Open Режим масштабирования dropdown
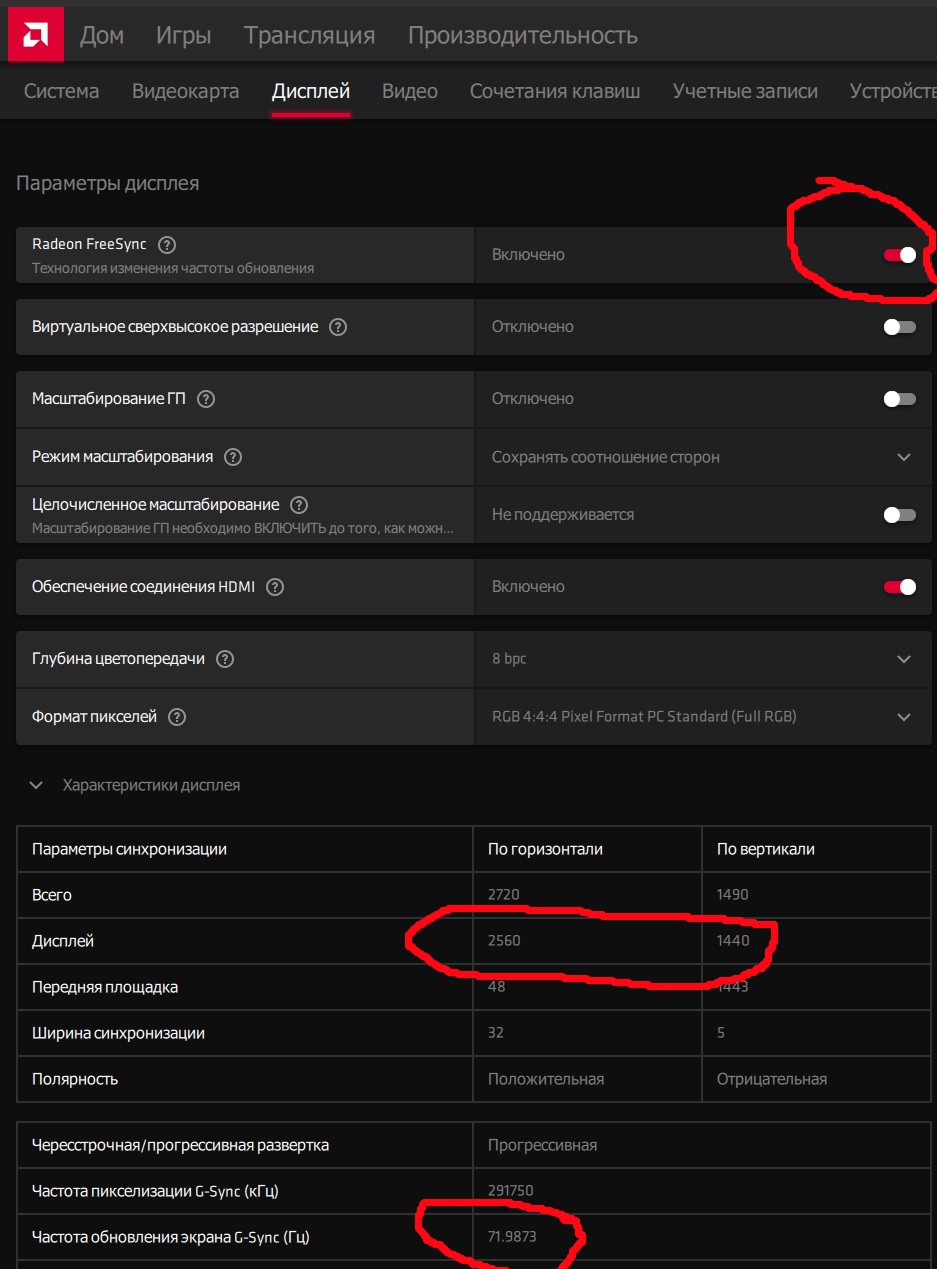The image size is (937, 1269). (x=903, y=457)
